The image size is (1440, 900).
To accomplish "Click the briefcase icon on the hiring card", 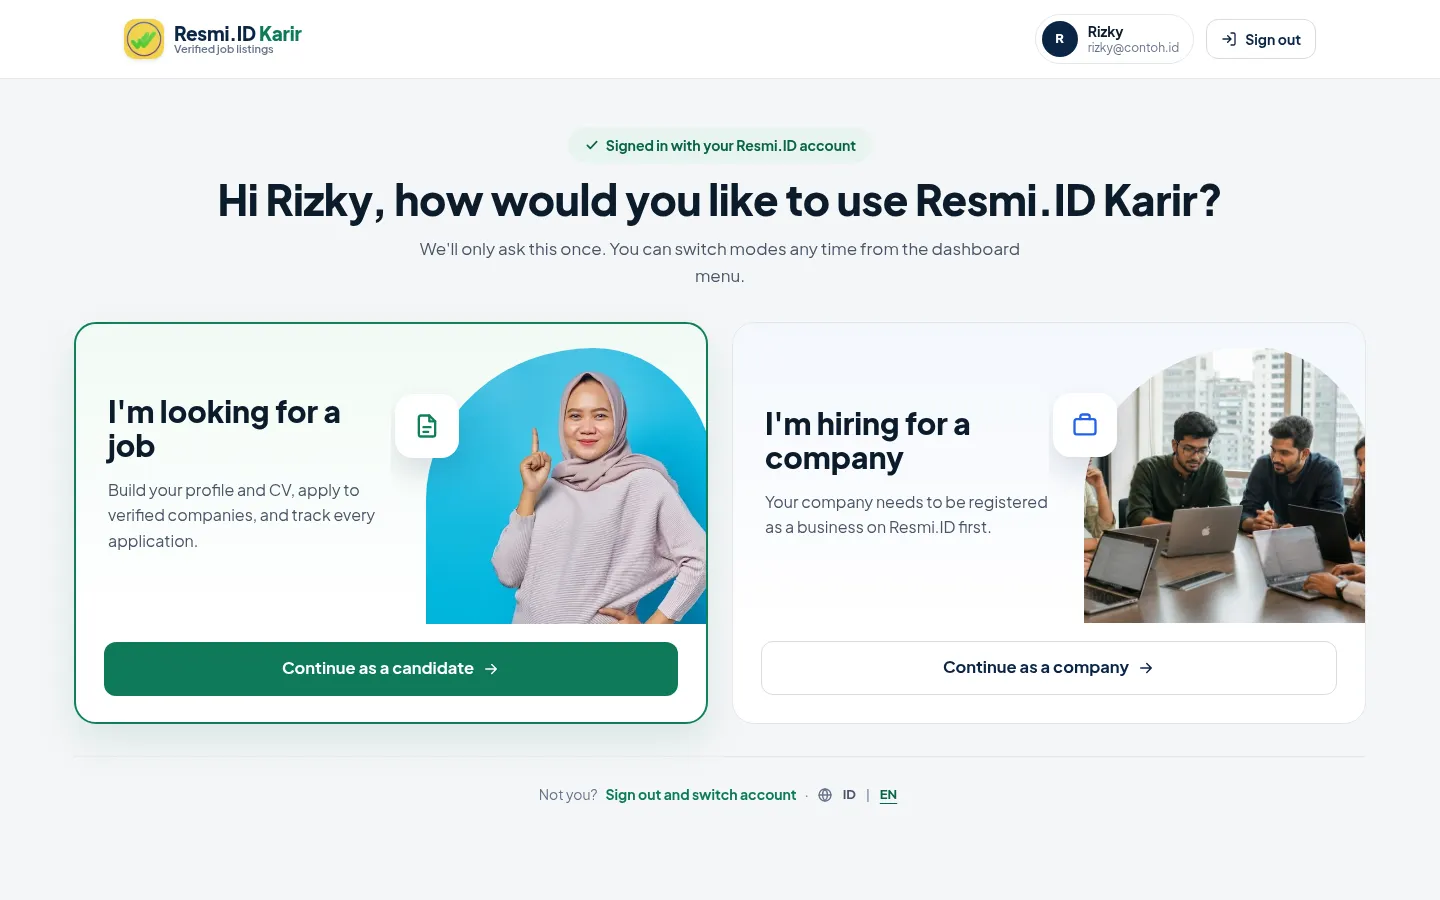I will point(1085,425).
